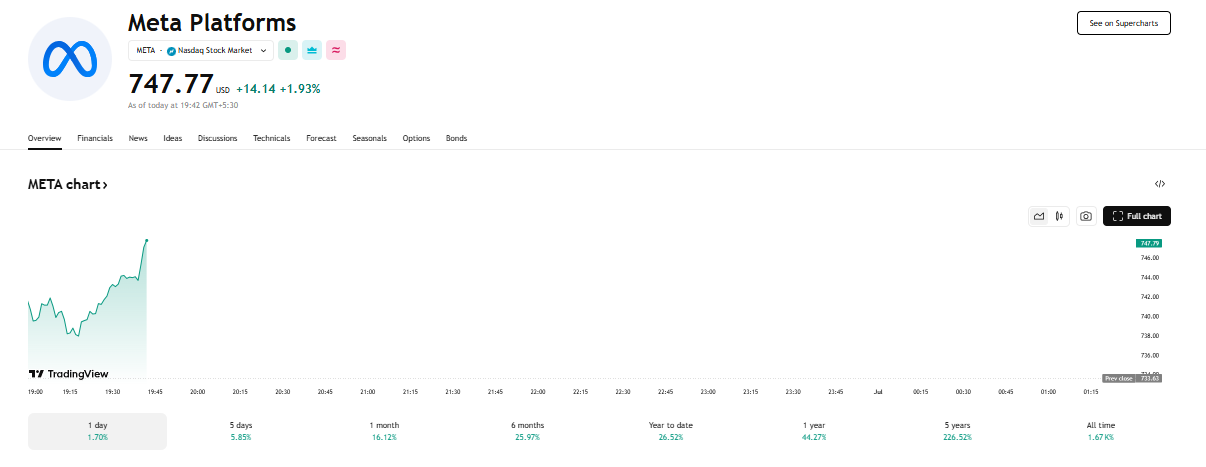Click the 736.00 price axis label
Screen dimensions: 1206x467
tap(1150, 355)
